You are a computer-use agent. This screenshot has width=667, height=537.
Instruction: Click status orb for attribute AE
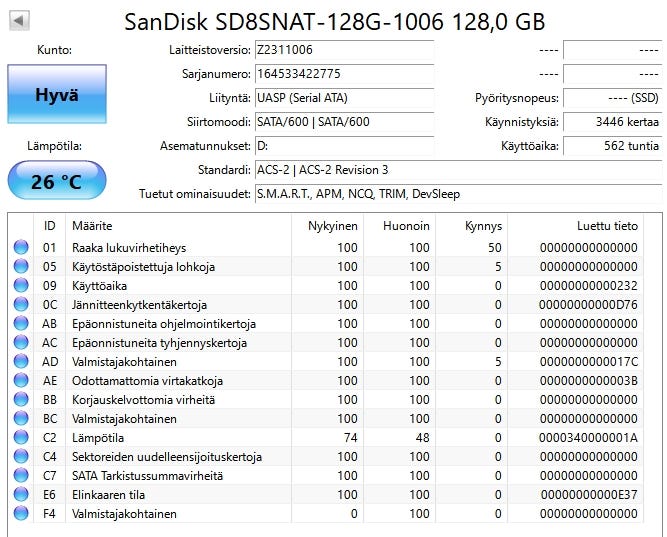coord(21,380)
